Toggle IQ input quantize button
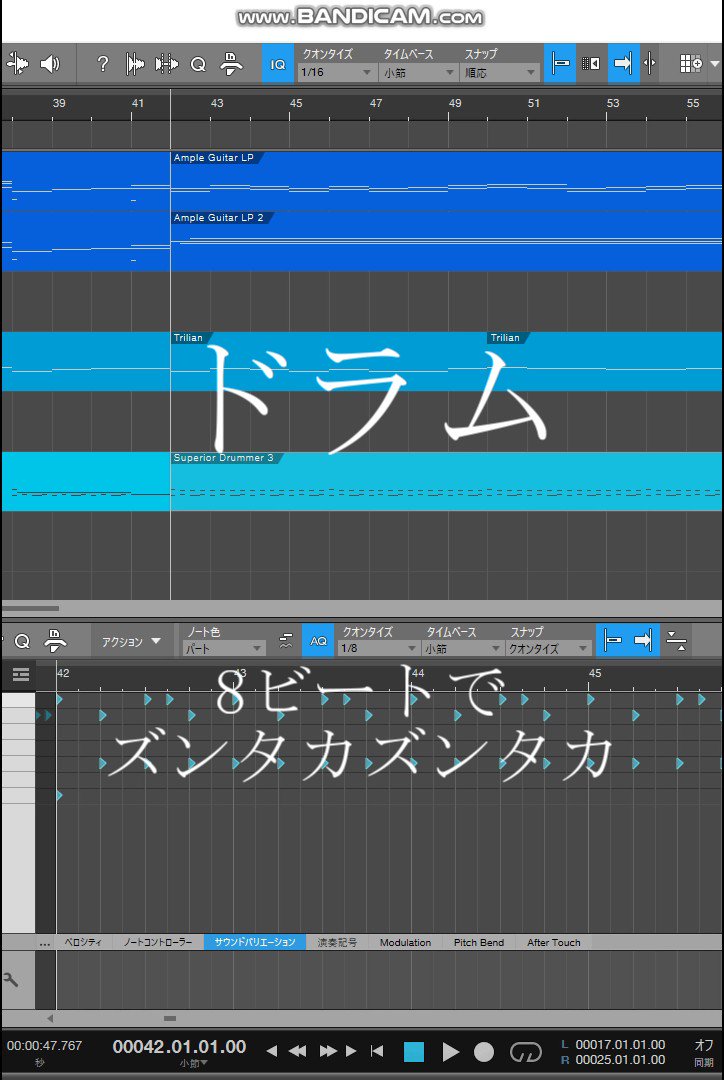Screen dimensions: 724x1080 coord(278,63)
